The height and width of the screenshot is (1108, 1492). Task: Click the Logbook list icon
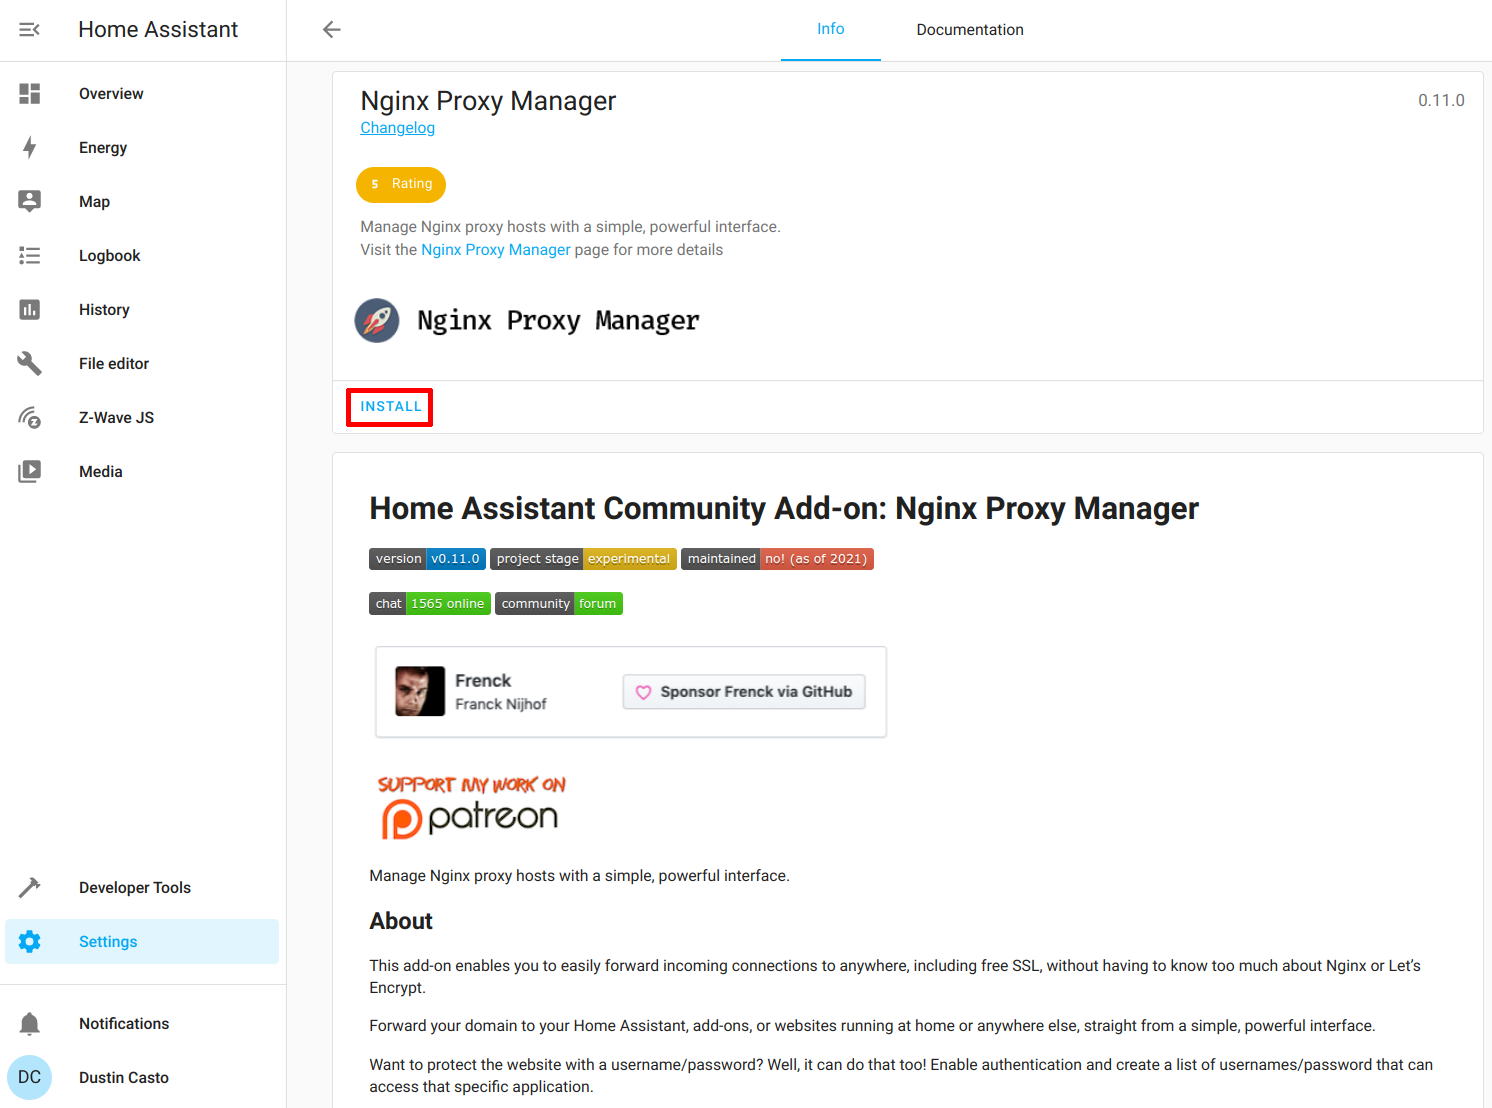[30, 256]
